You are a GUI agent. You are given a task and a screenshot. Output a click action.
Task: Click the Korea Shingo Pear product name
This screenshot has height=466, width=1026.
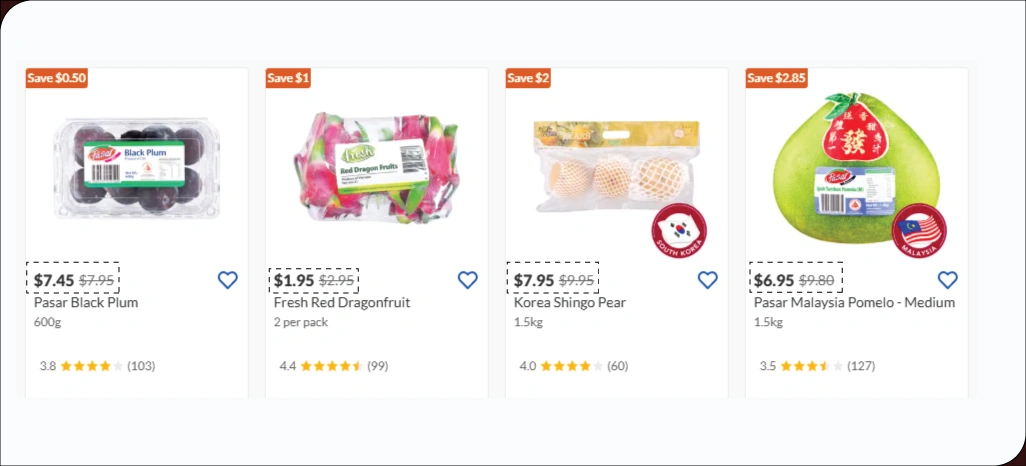pos(570,303)
